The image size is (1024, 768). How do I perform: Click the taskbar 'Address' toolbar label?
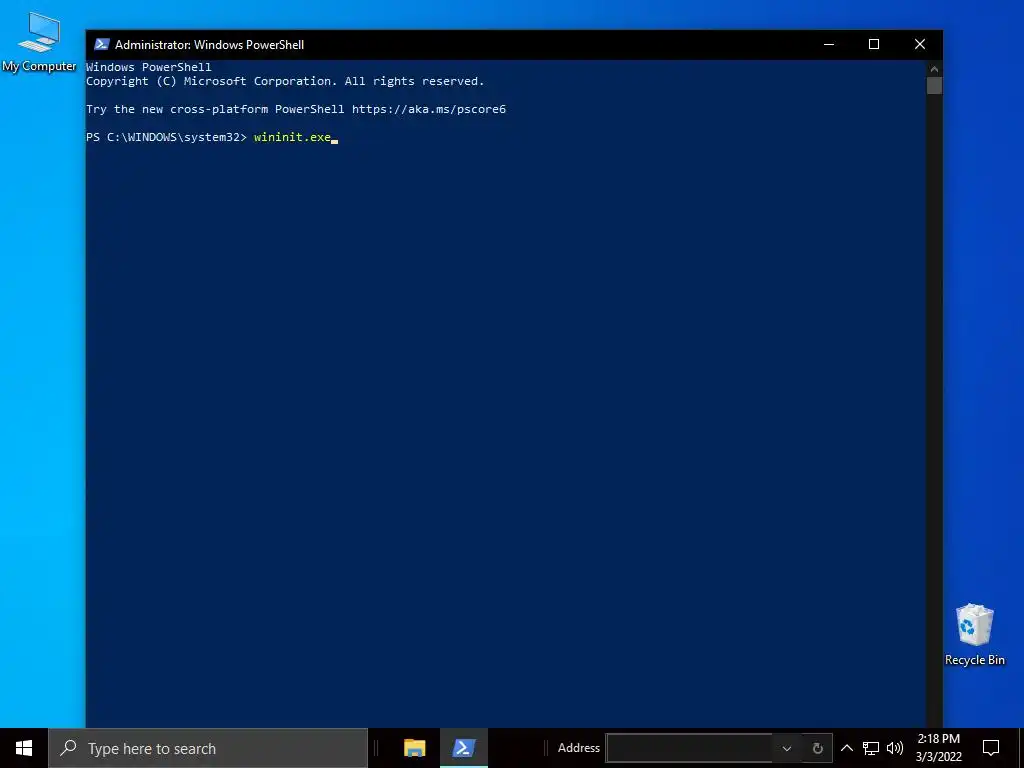tap(579, 748)
